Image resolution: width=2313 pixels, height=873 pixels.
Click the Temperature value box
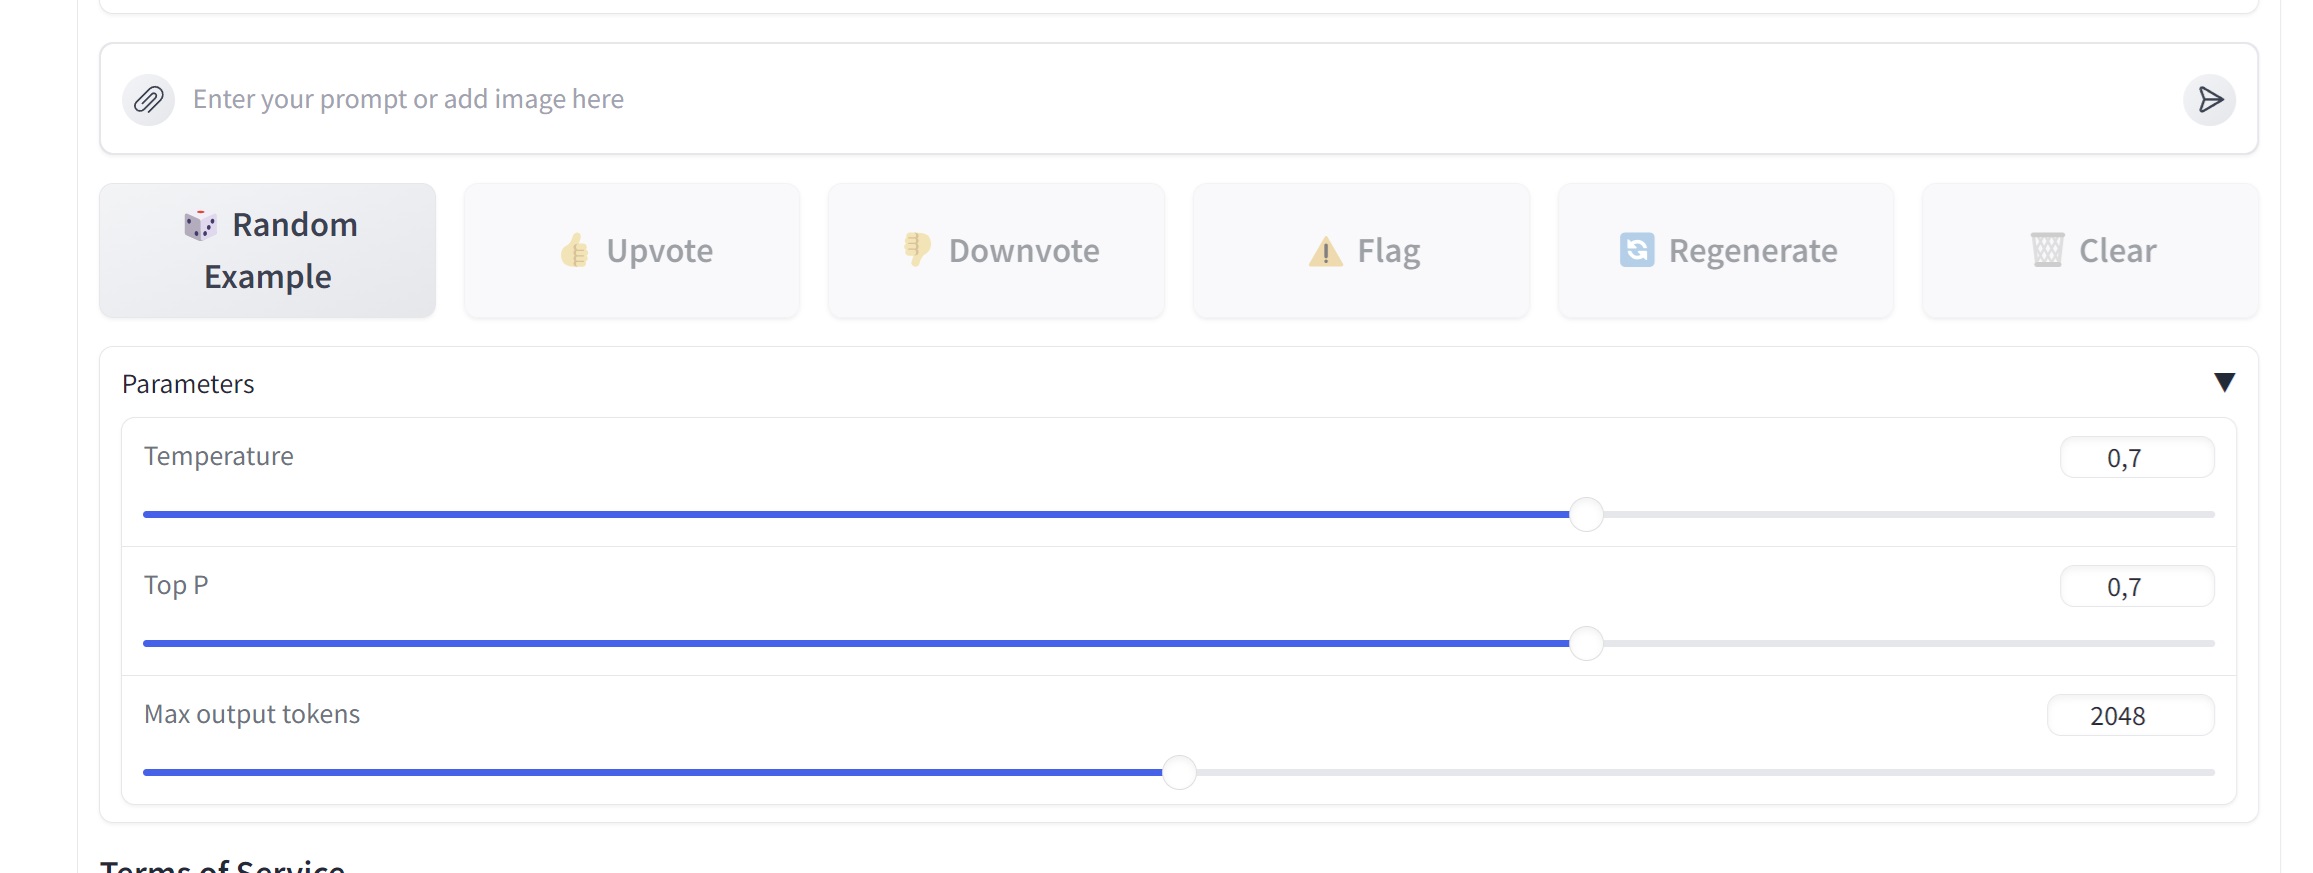pos(2136,458)
